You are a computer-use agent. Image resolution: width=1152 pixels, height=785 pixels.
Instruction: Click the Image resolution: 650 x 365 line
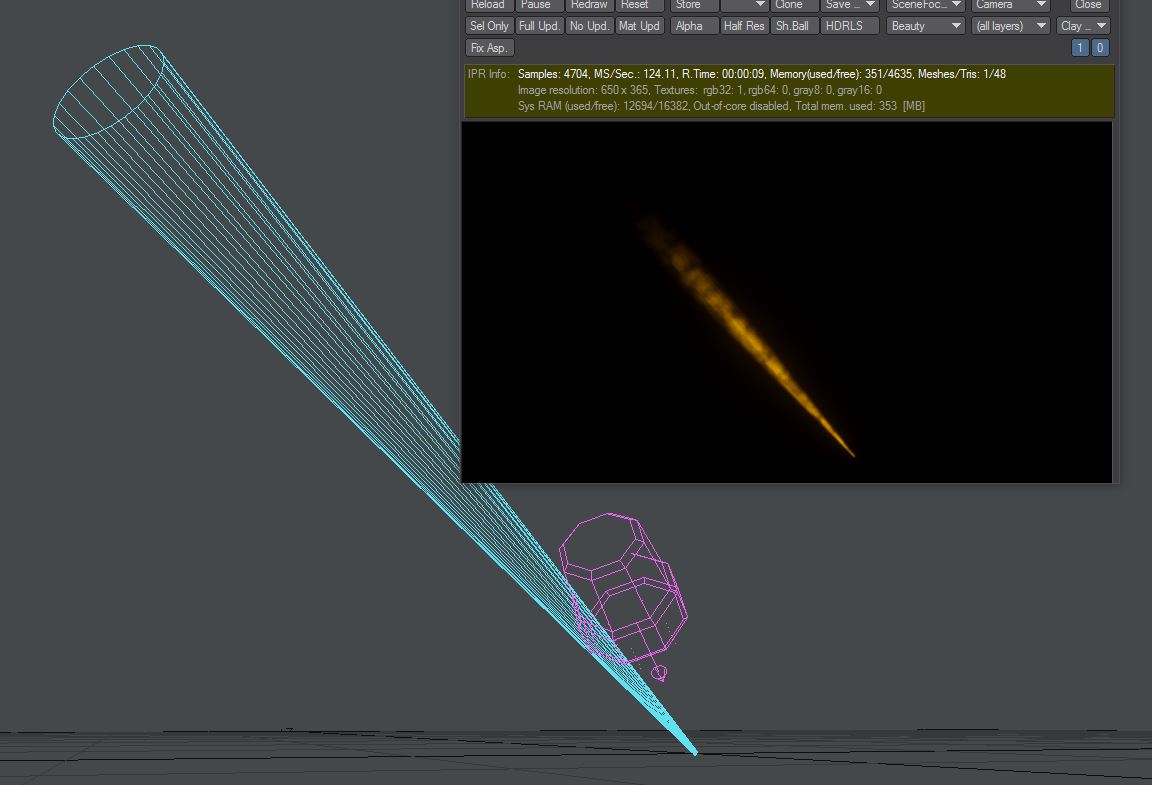[x=699, y=90]
